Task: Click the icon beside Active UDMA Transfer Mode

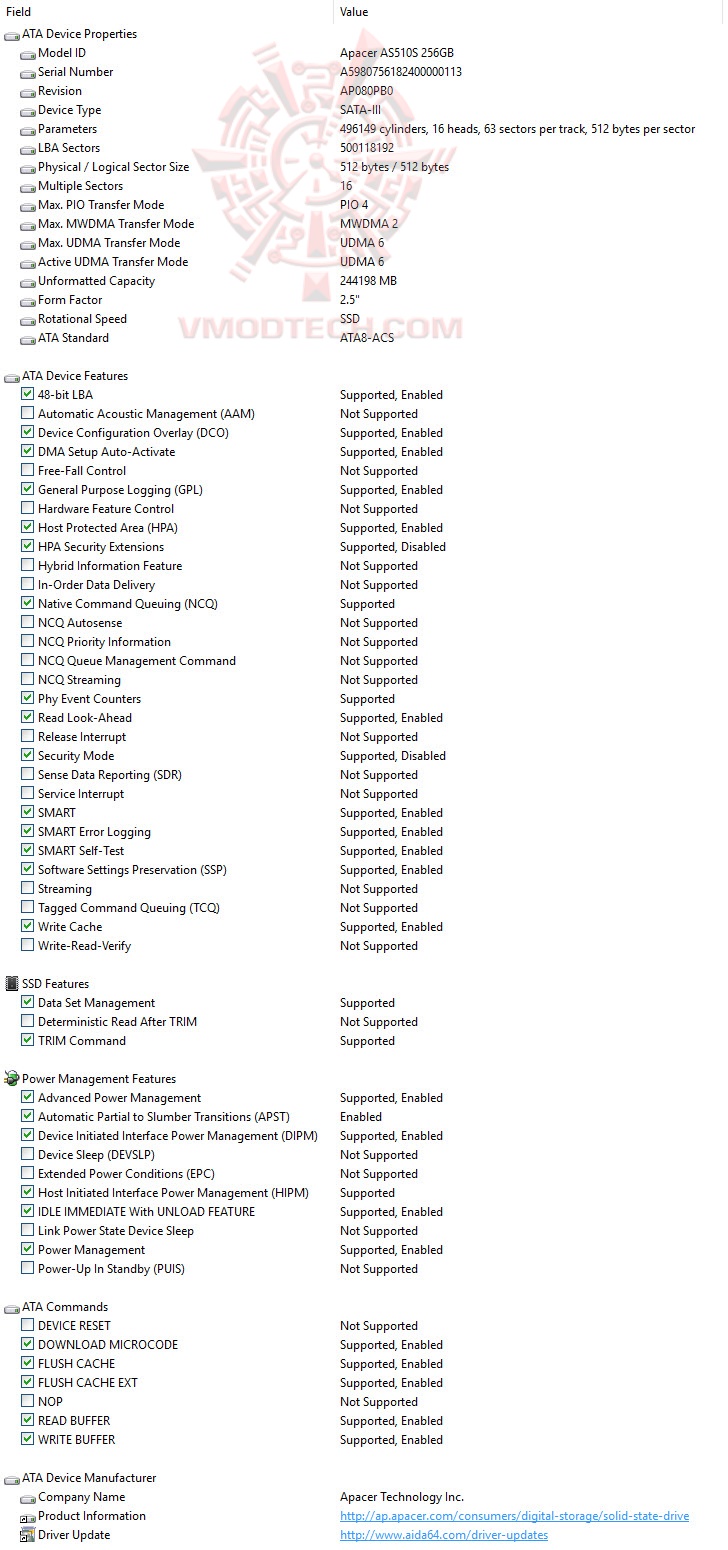Action: 28,262
